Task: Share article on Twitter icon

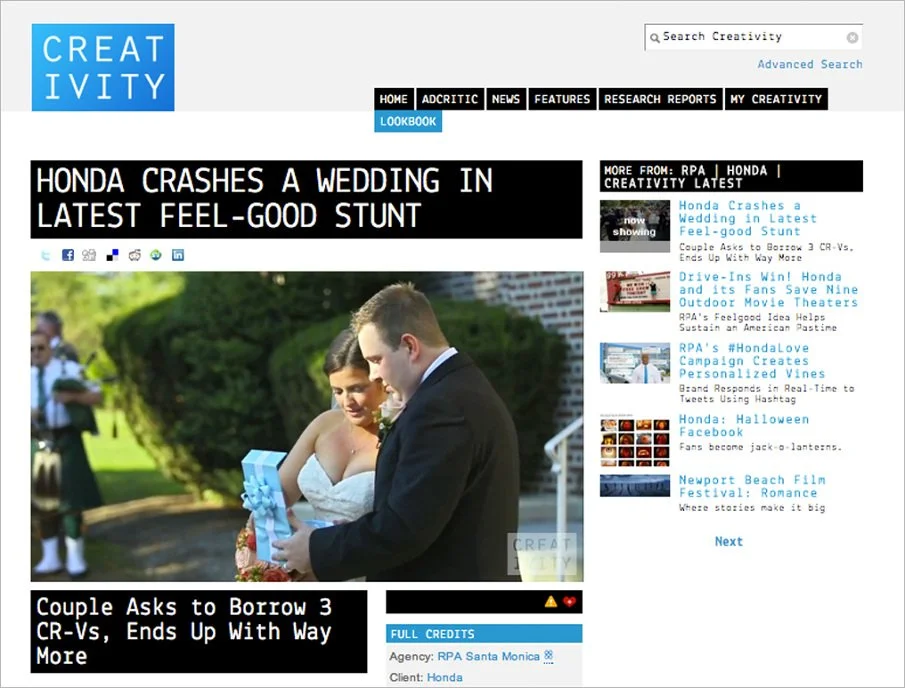Action: [x=46, y=255]
